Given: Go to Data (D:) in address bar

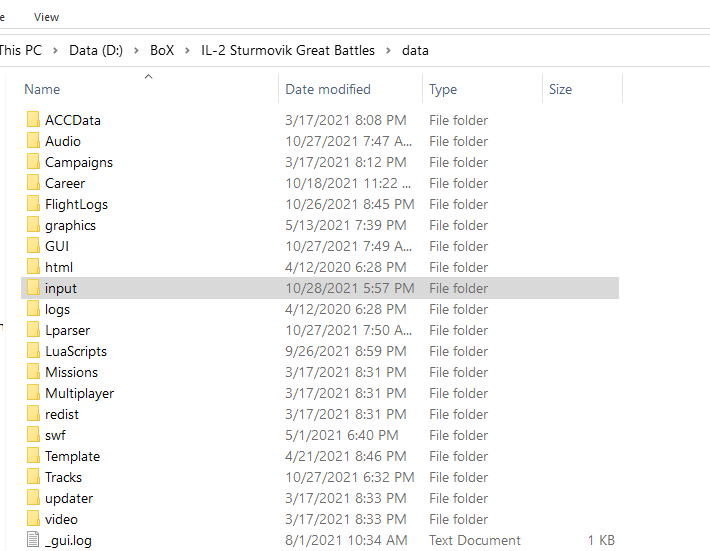Looking at the screenshot, I should tap(95, 50).
